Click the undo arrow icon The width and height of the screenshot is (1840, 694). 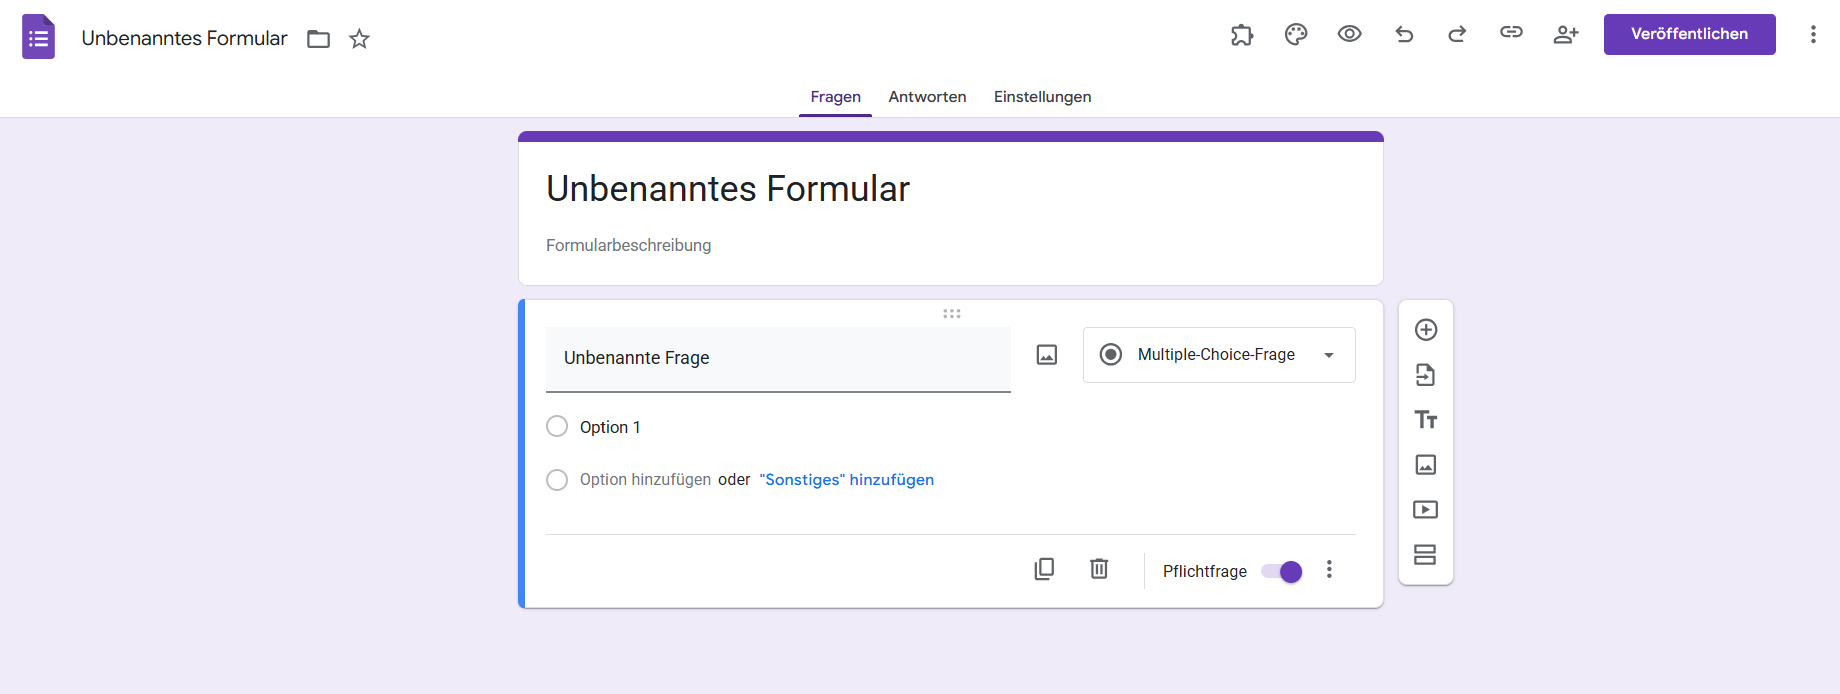coord(1404,35)
